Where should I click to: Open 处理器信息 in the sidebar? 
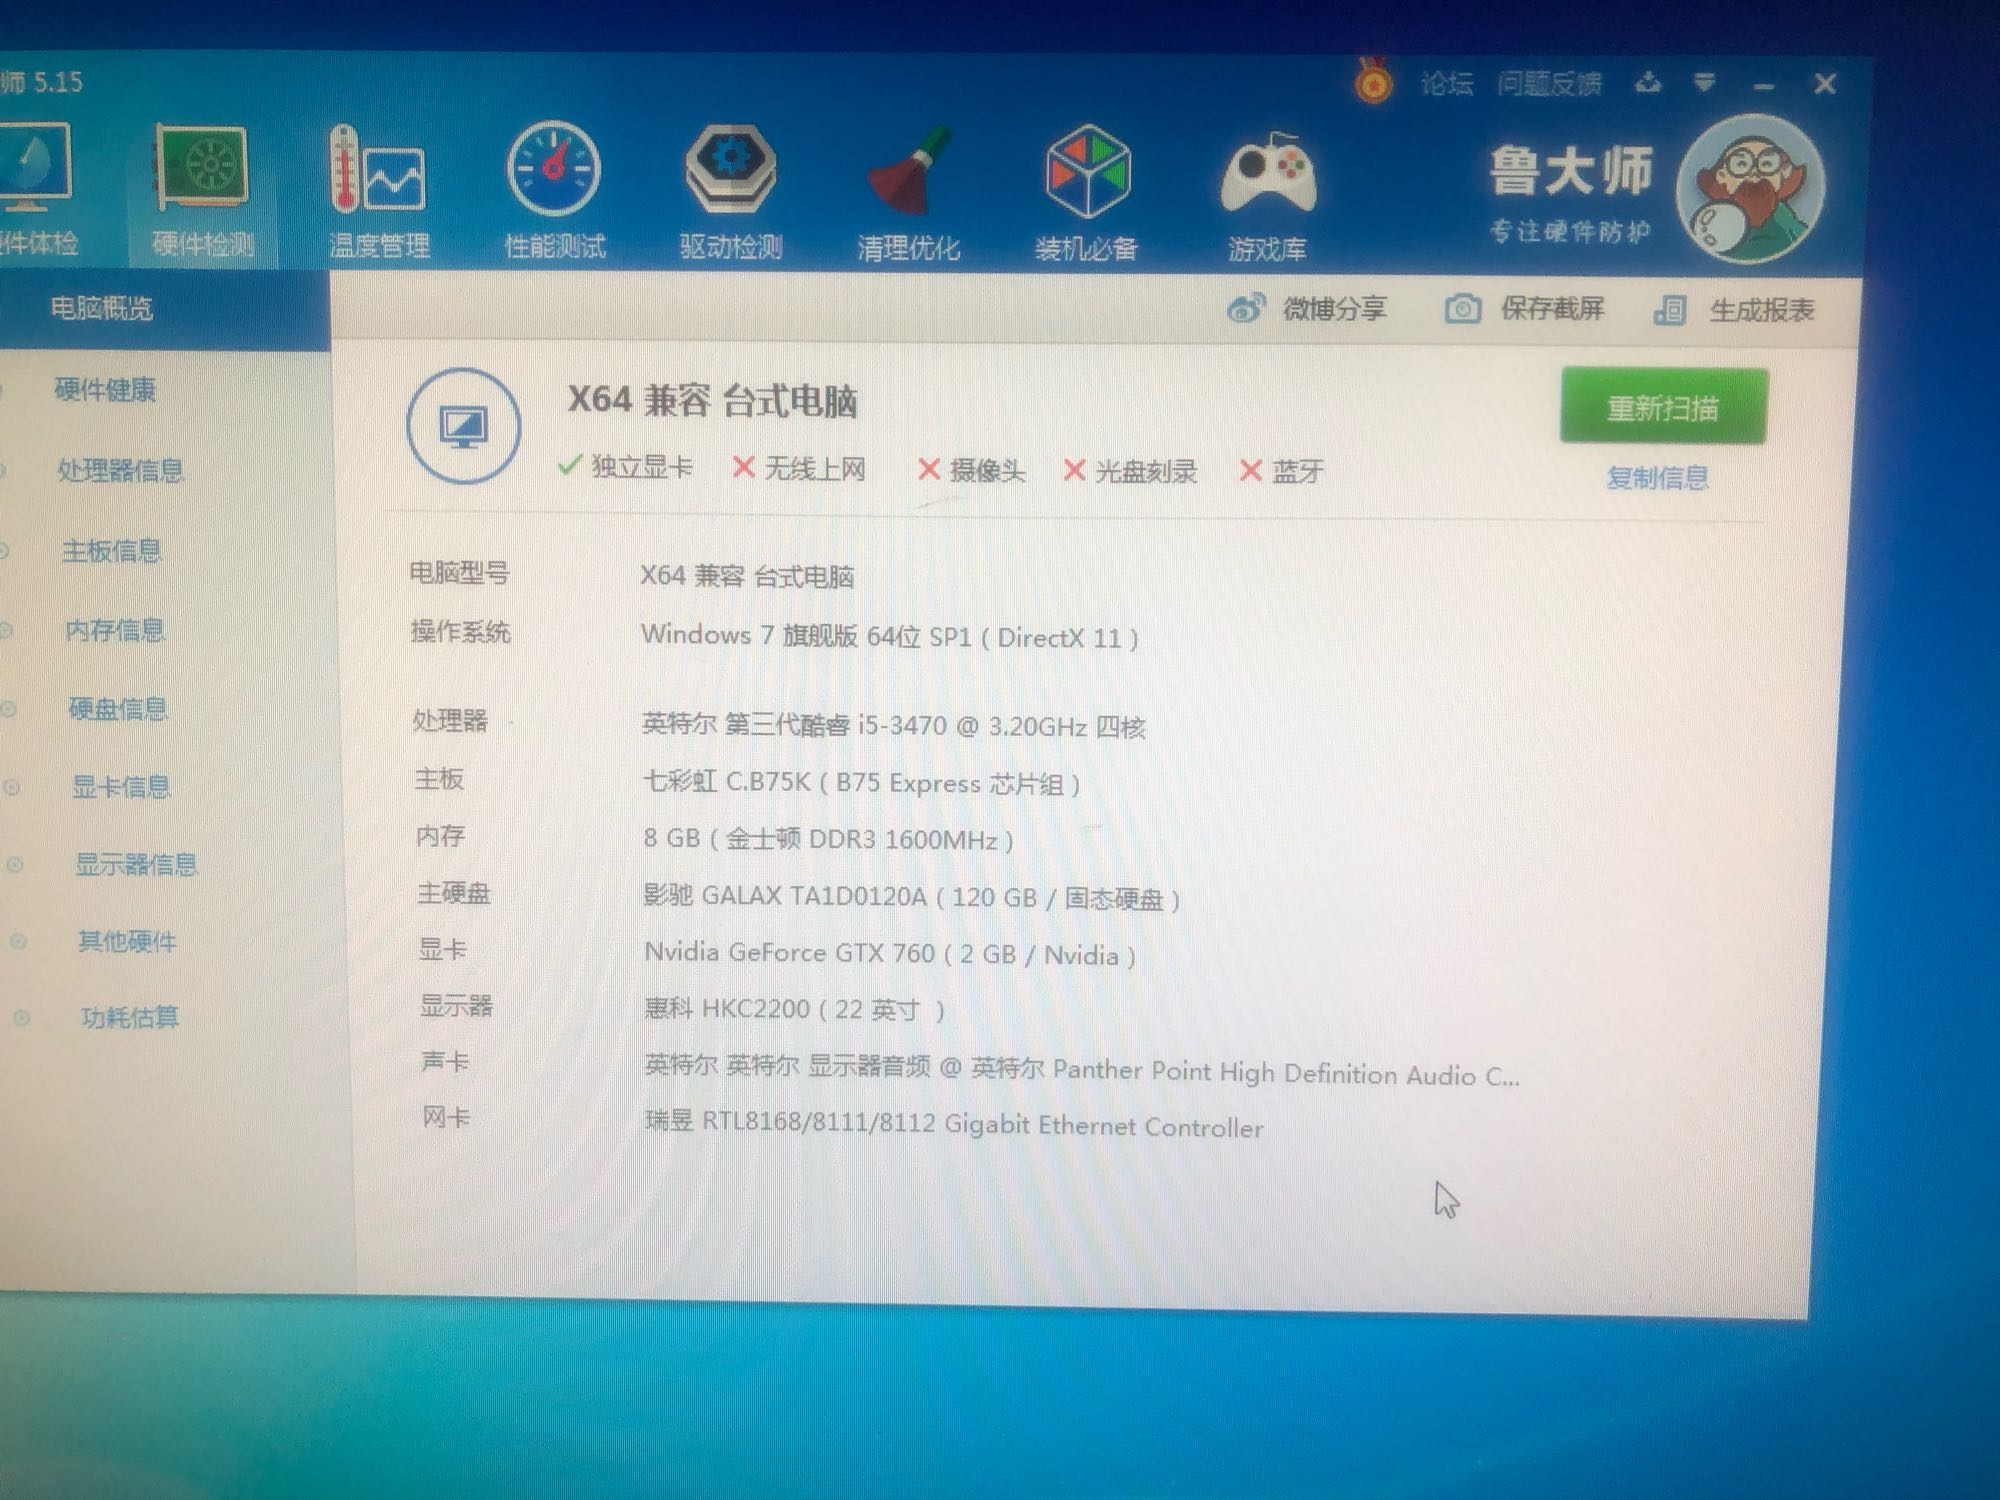(120, 470)
